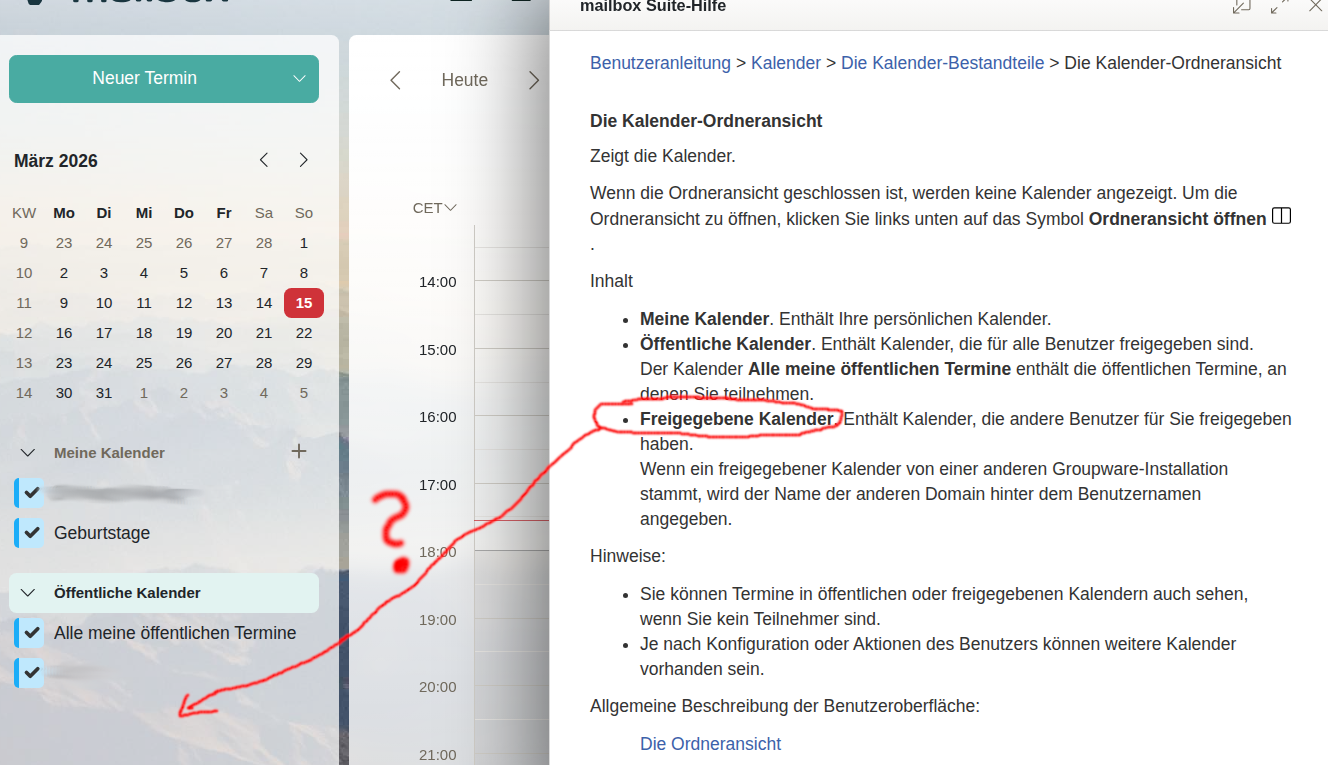Toggle the blurred personal calendar checkbox
Screen dimensions: 1328x765
pos(32,493)
